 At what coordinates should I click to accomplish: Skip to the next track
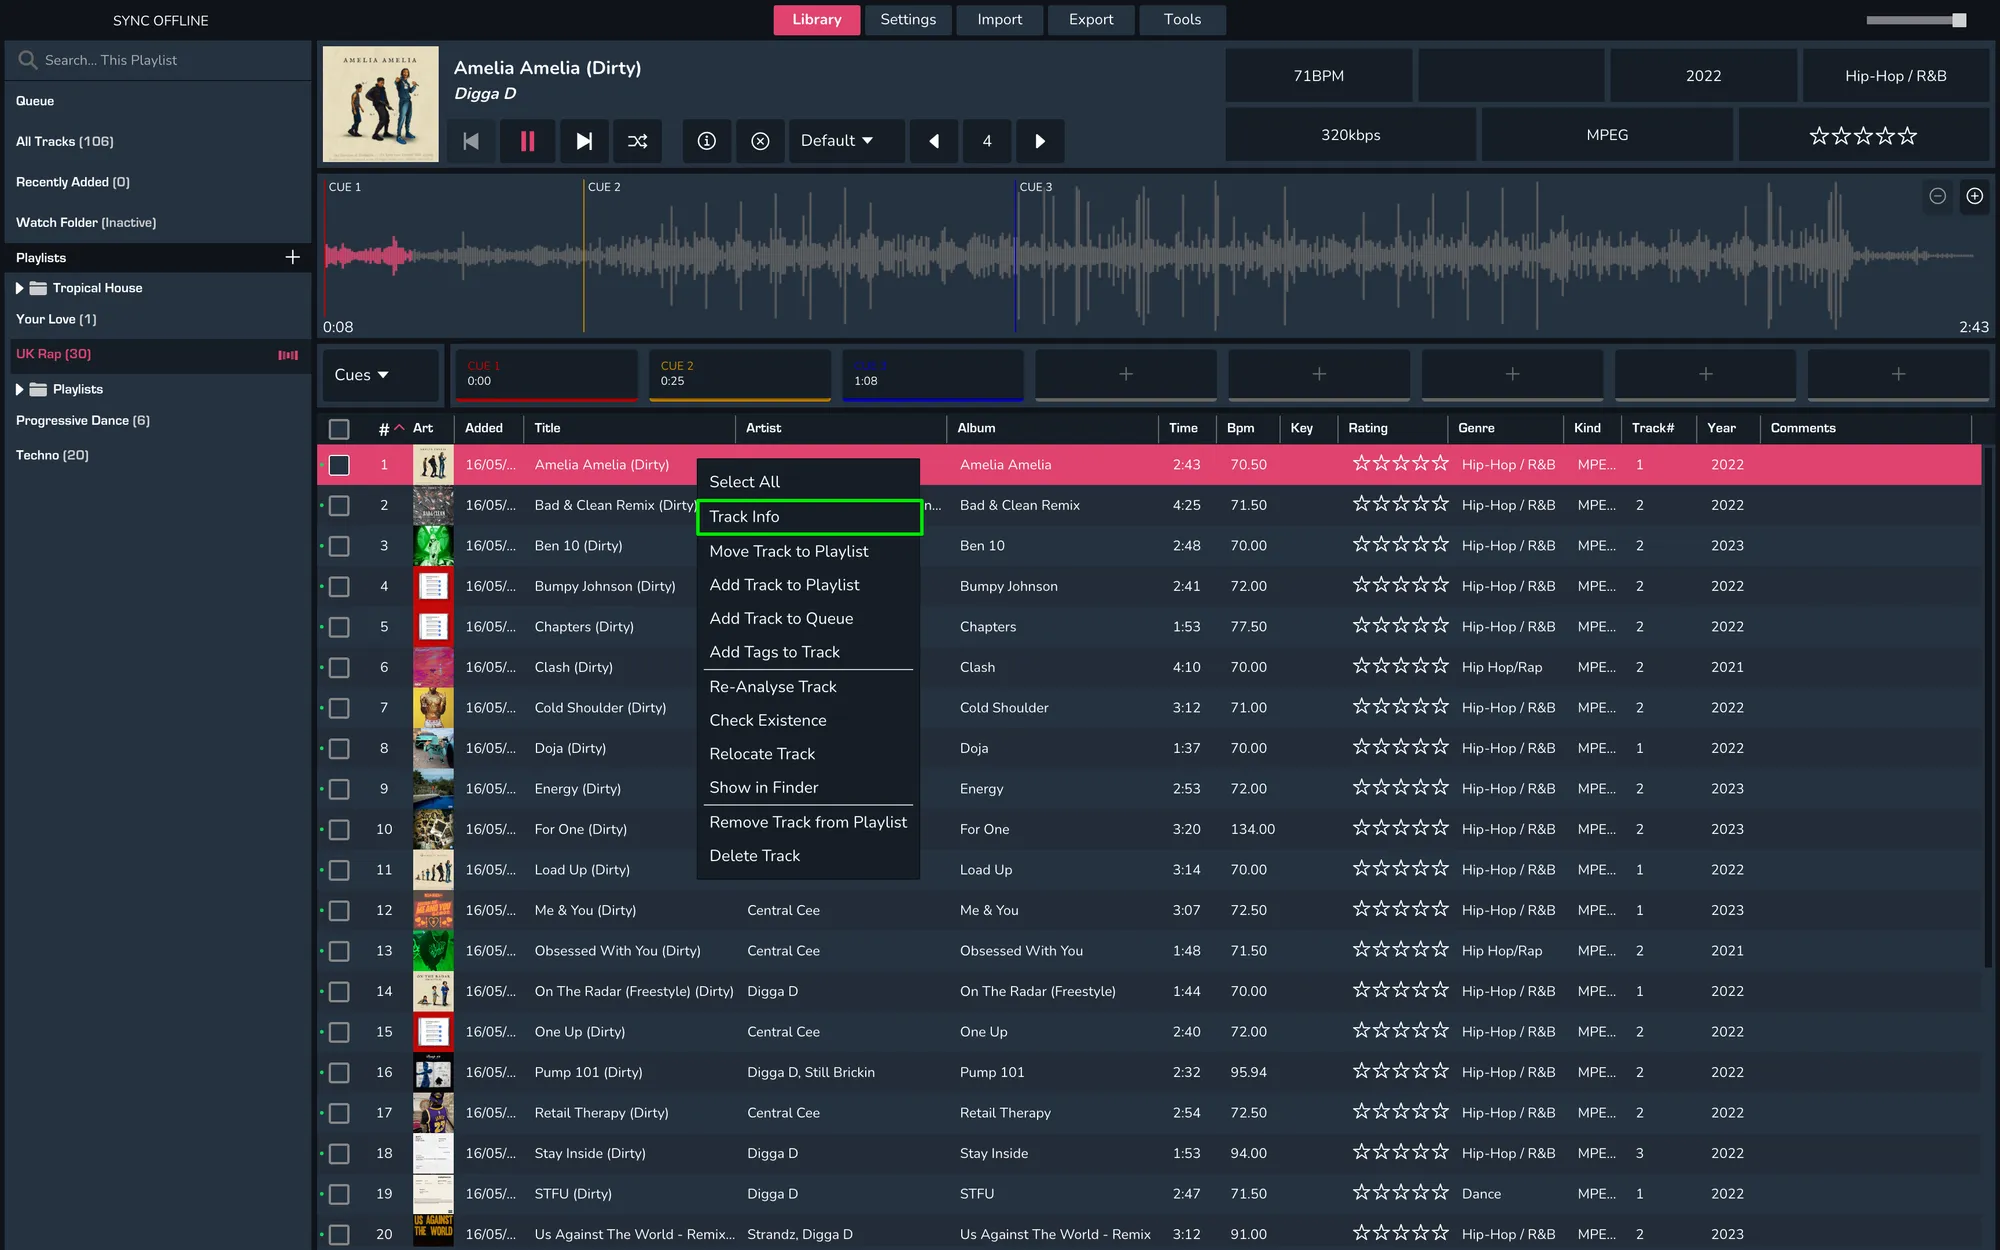coord(584,141)
